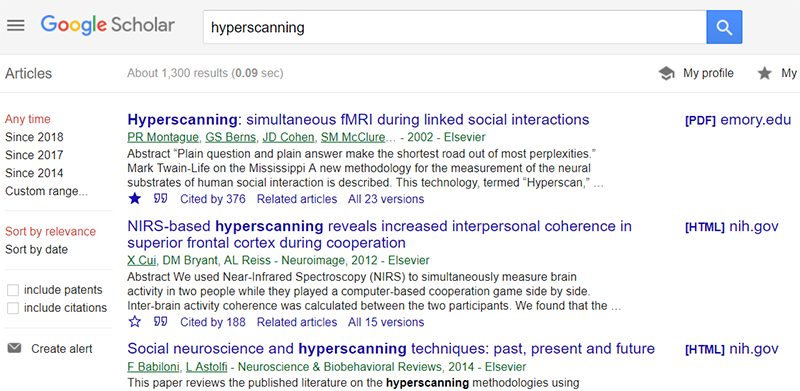Open Related articles for Montague paper
800x391 pixels.
coord(297,199)
